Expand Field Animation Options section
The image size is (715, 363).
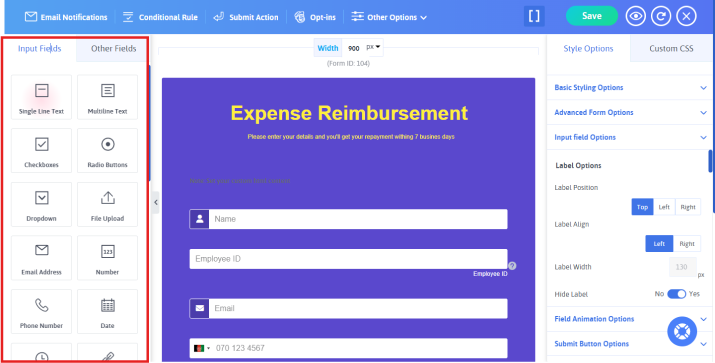click(629, 319)
